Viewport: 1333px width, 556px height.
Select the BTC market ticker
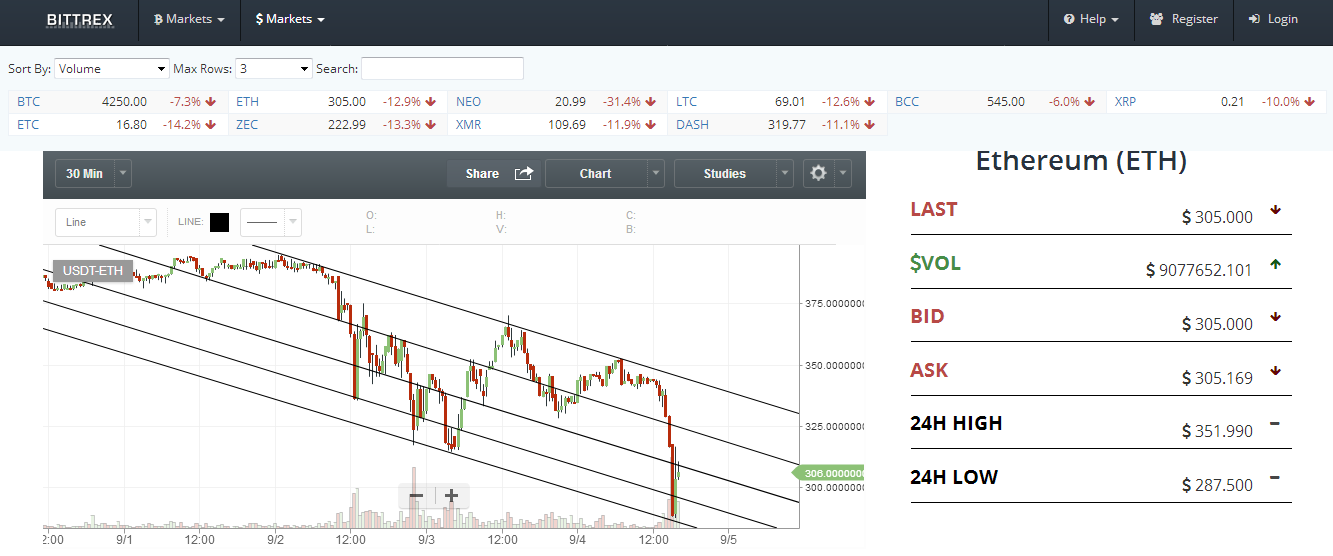pyautogui.click(x=118, y=102)
